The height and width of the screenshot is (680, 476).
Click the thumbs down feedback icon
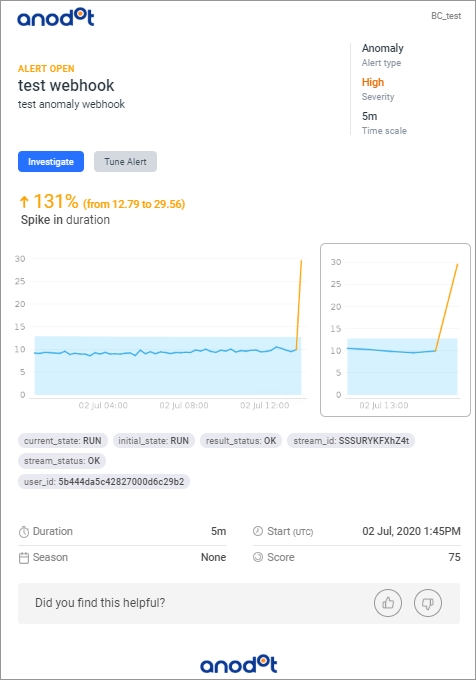[428, 603]
